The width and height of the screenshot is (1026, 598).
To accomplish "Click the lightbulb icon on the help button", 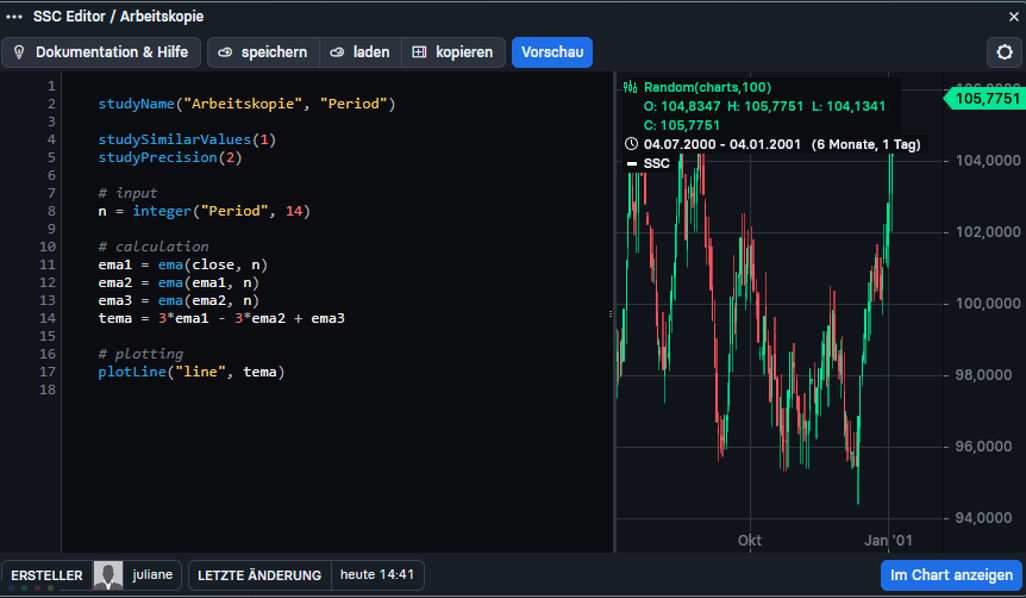I will (x=19, y=52).
